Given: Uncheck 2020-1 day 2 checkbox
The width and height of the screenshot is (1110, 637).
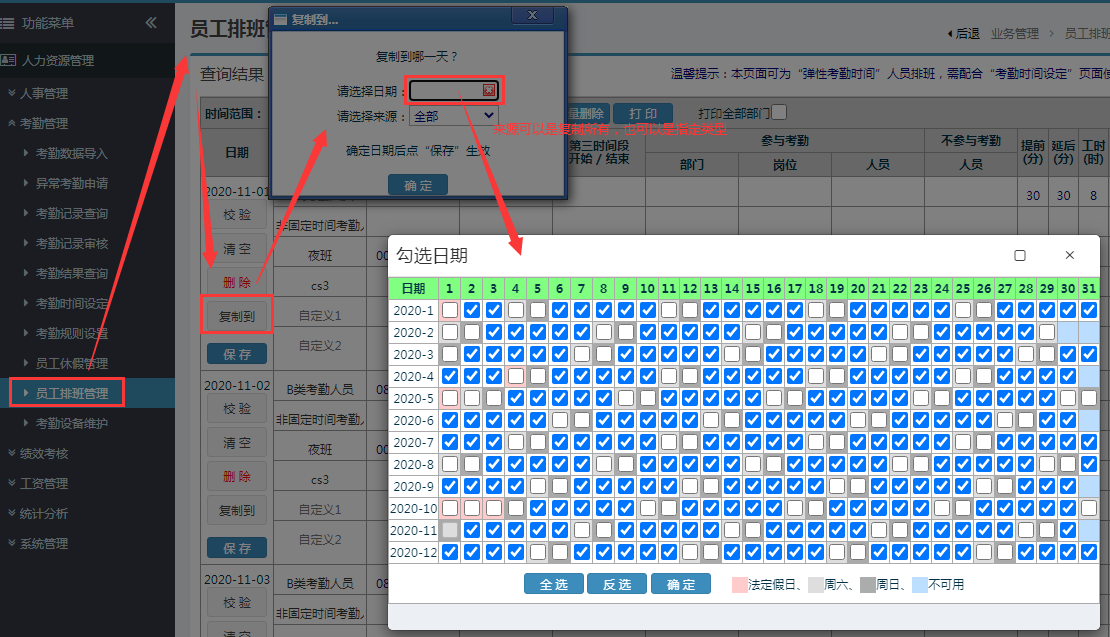Looking at the screenshot, I should [471, 310].
